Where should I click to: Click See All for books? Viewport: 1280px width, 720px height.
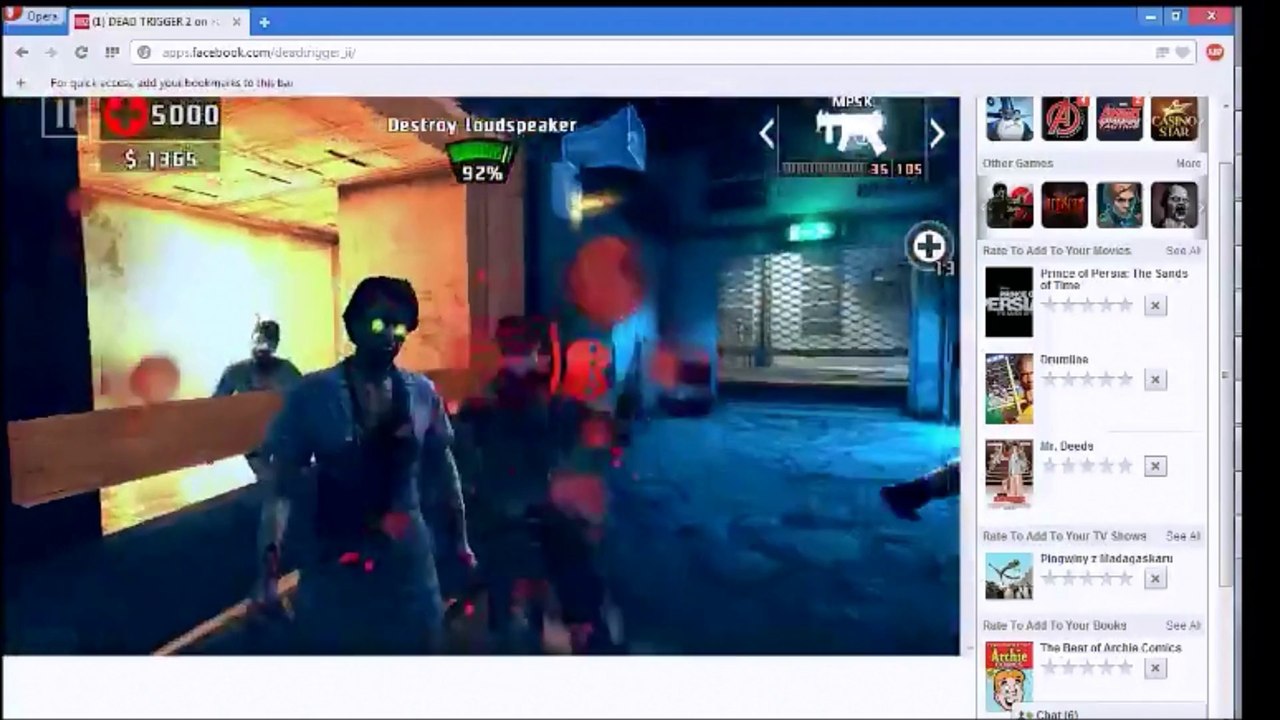[x=1183, y=626]
